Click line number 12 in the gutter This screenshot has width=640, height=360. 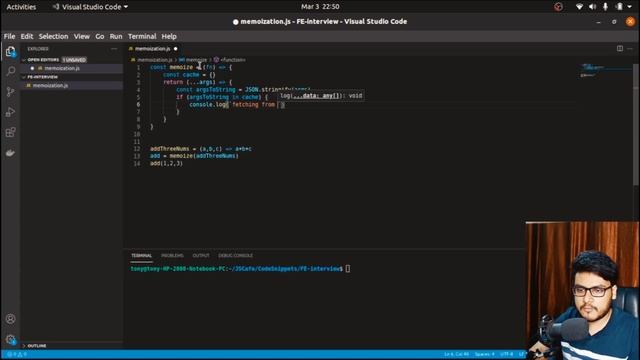(137, 149)
